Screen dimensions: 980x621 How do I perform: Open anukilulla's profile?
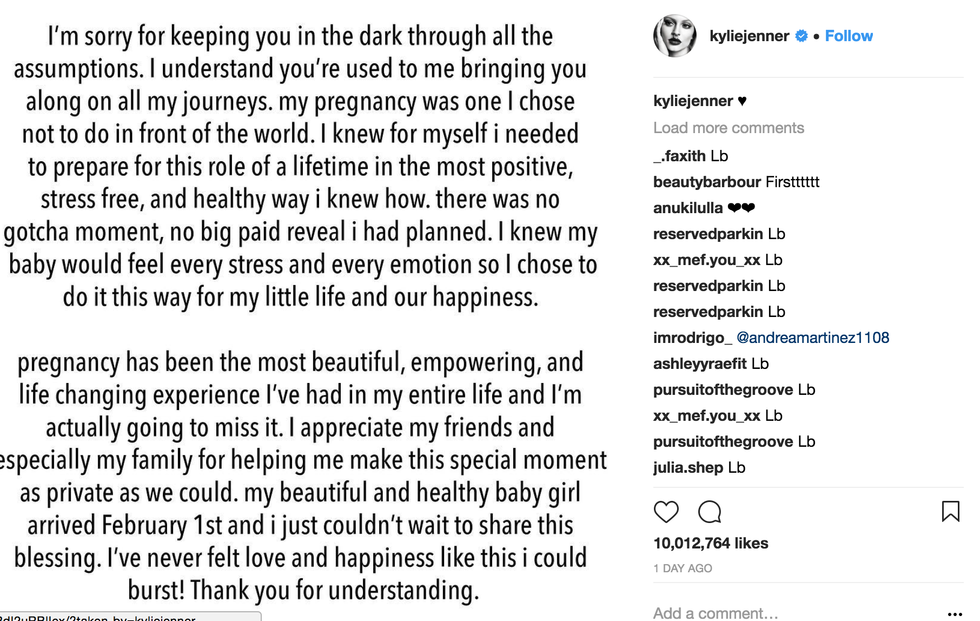pos(688,208)
